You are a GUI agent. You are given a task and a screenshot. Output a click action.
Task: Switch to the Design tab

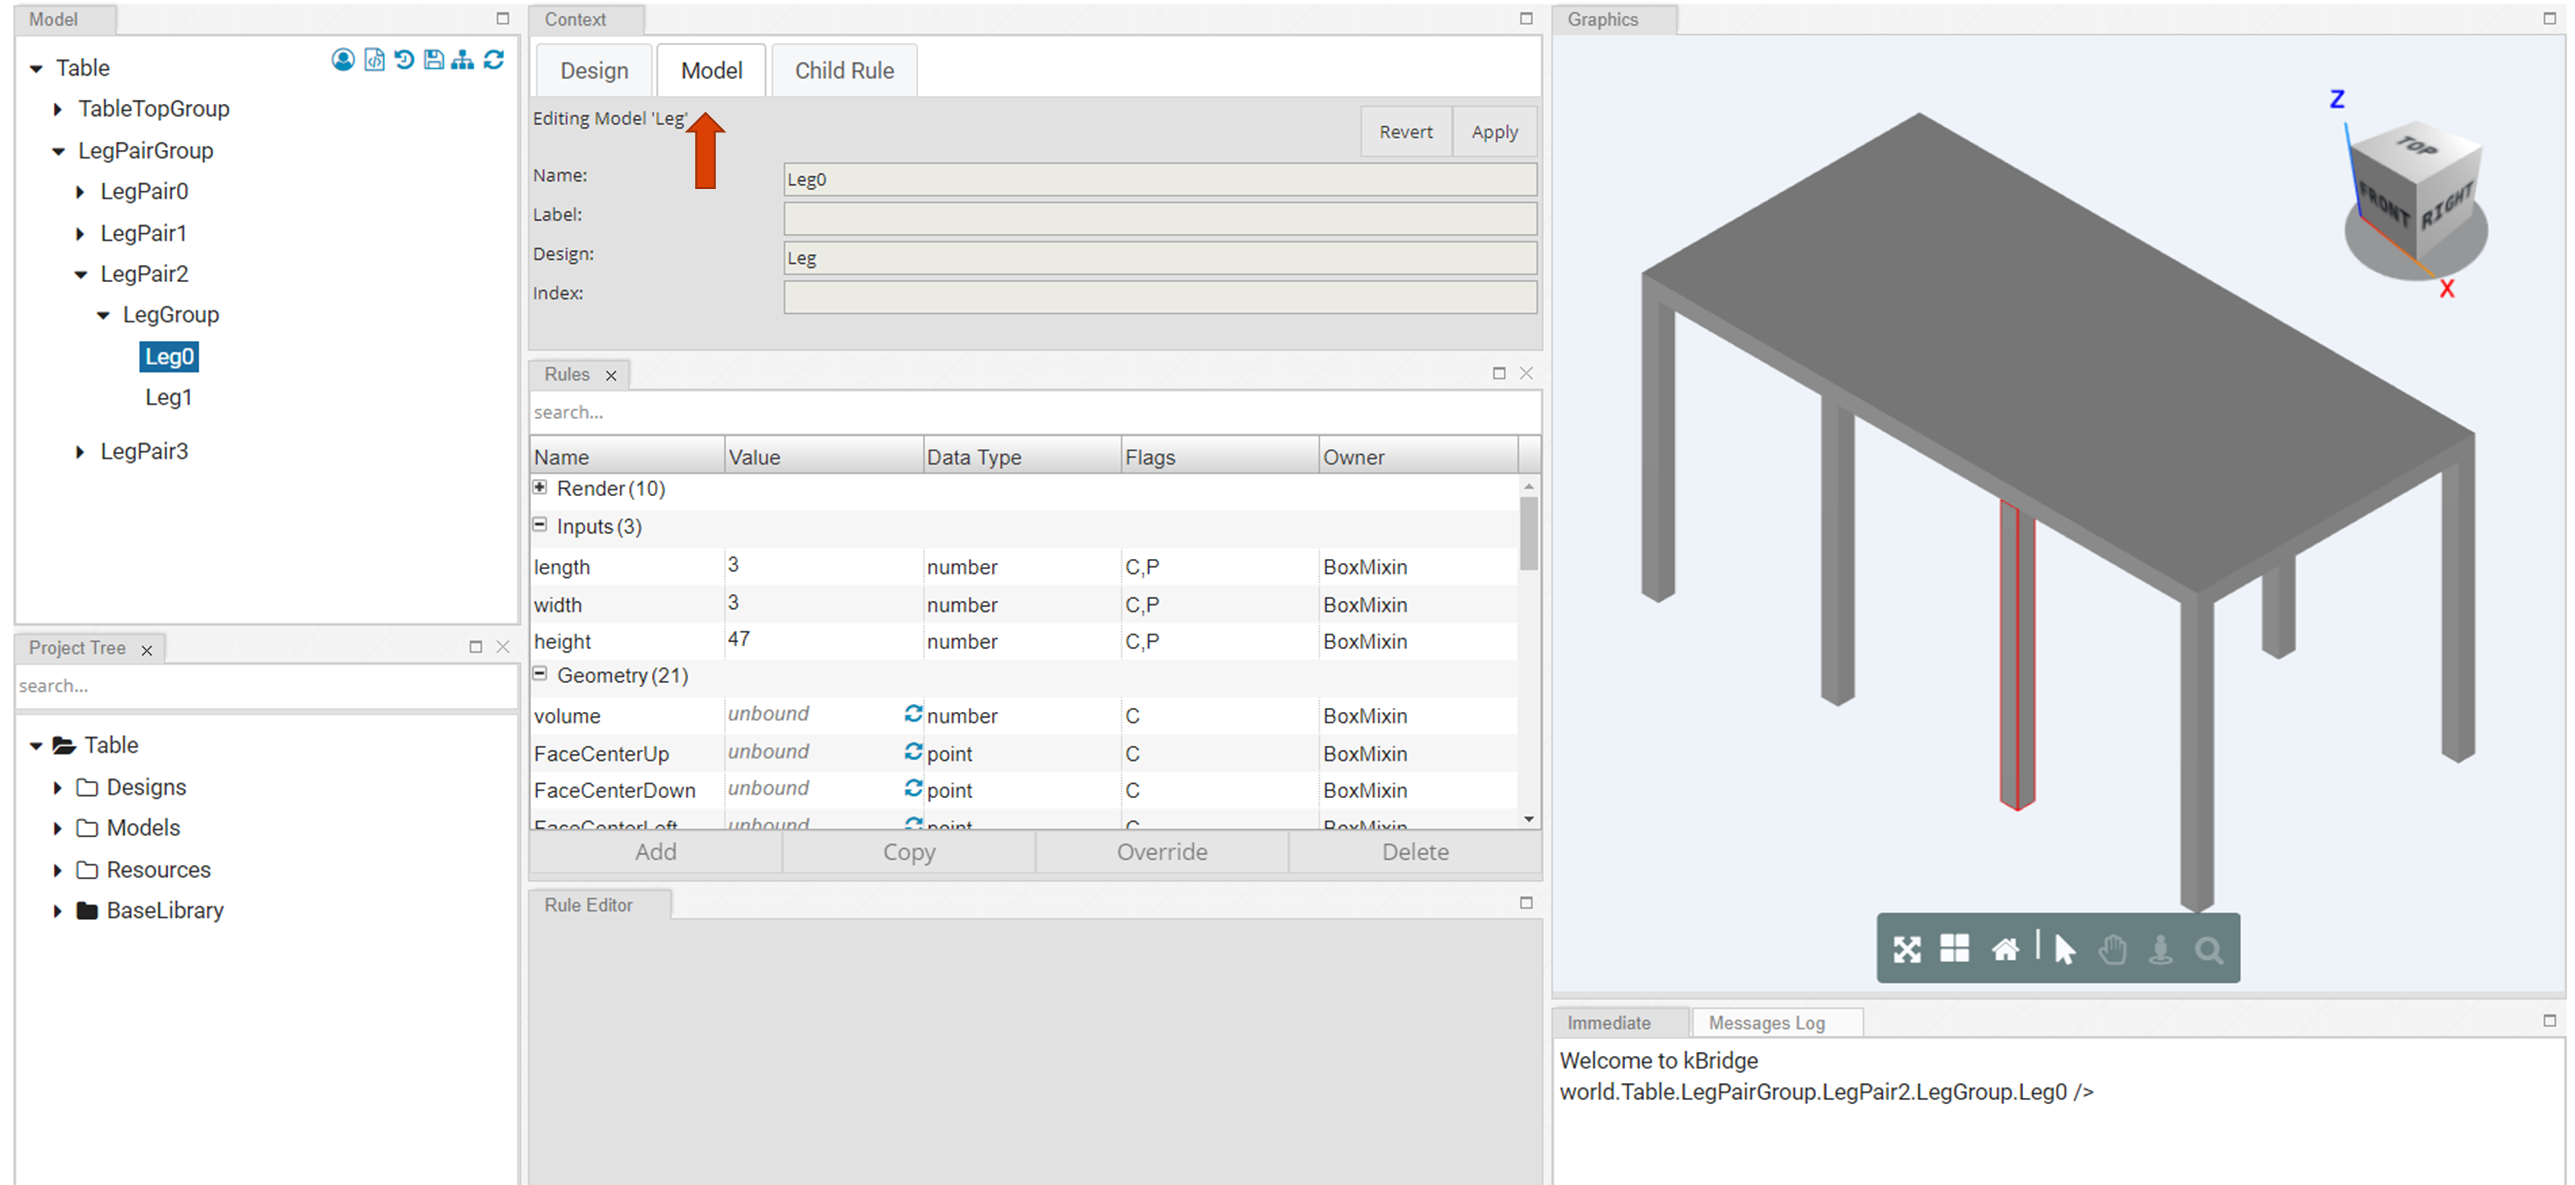tap(593, 71)
